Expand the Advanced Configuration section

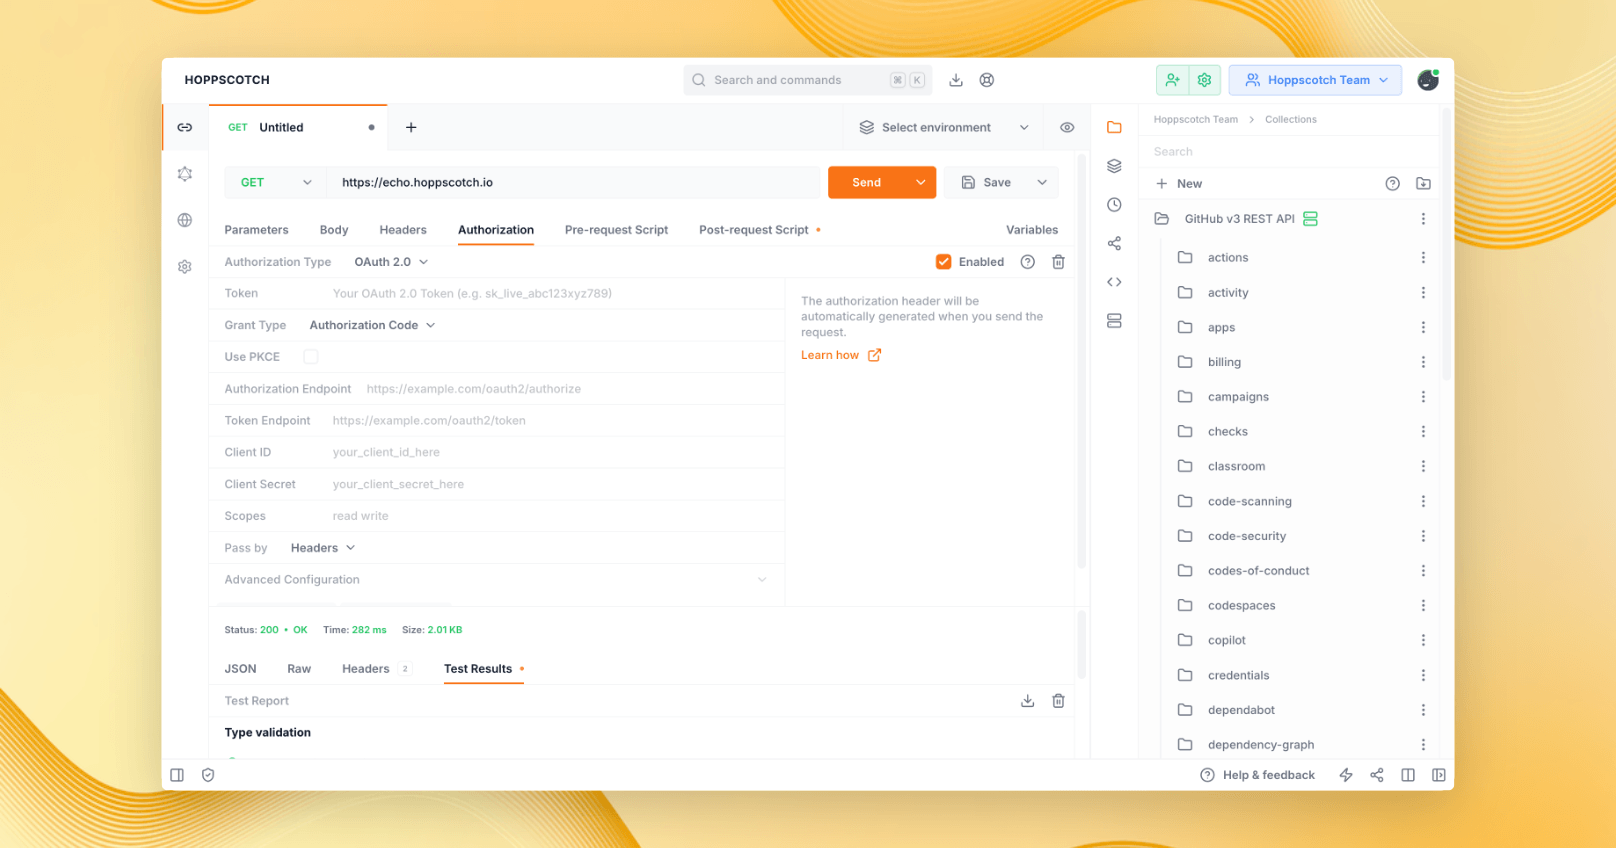click(496, 580)
